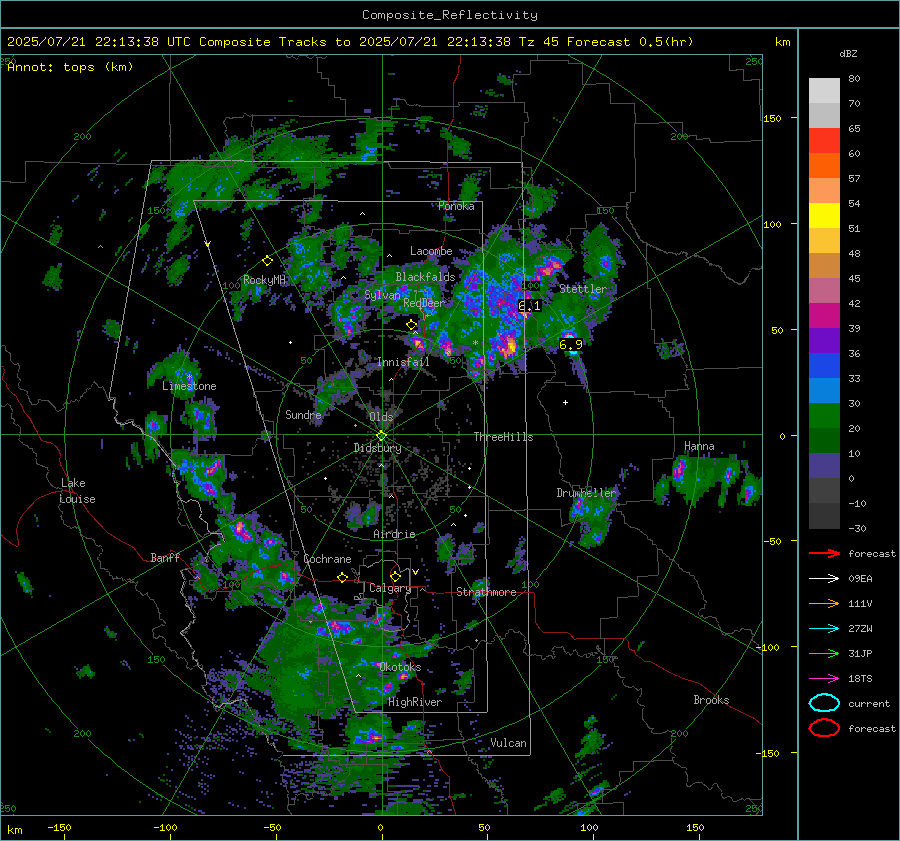Image resolution: width=900 pixels, height=841 pixels.
Task: Click the Strathmore city label
Action: tap(486, 592)
